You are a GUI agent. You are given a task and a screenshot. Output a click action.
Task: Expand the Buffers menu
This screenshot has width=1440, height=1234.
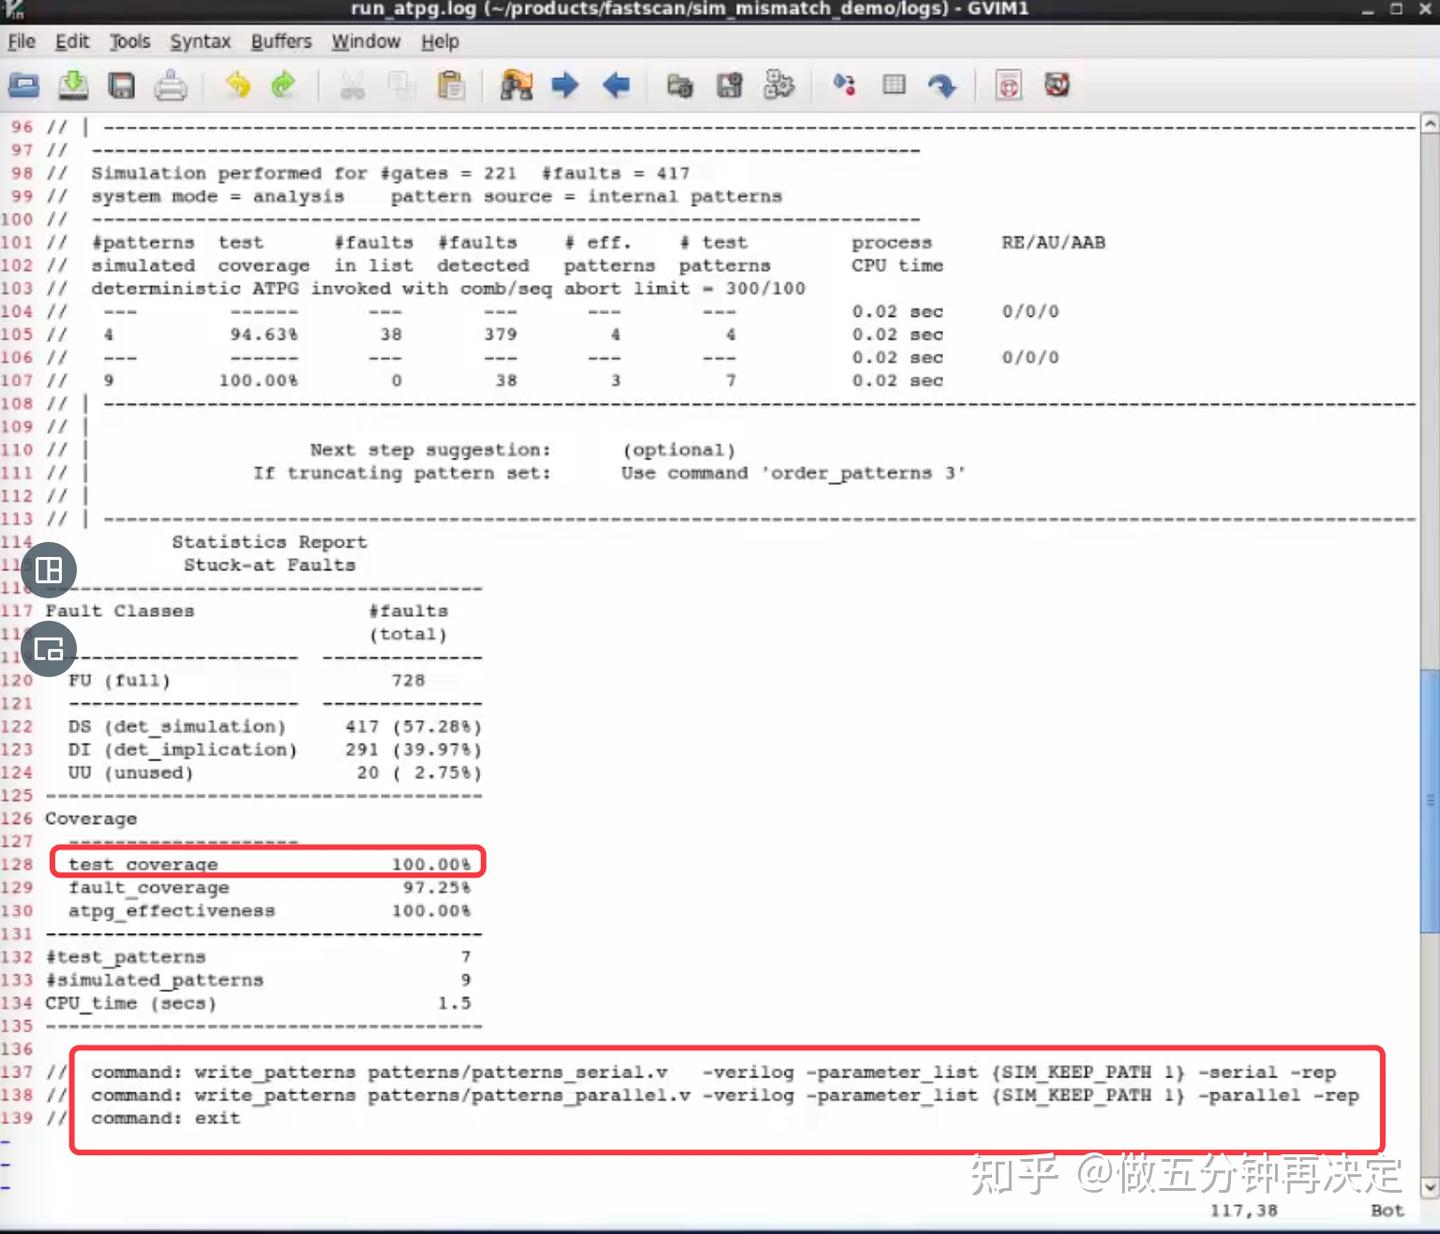pyautogui.click(x=280, y=41)
